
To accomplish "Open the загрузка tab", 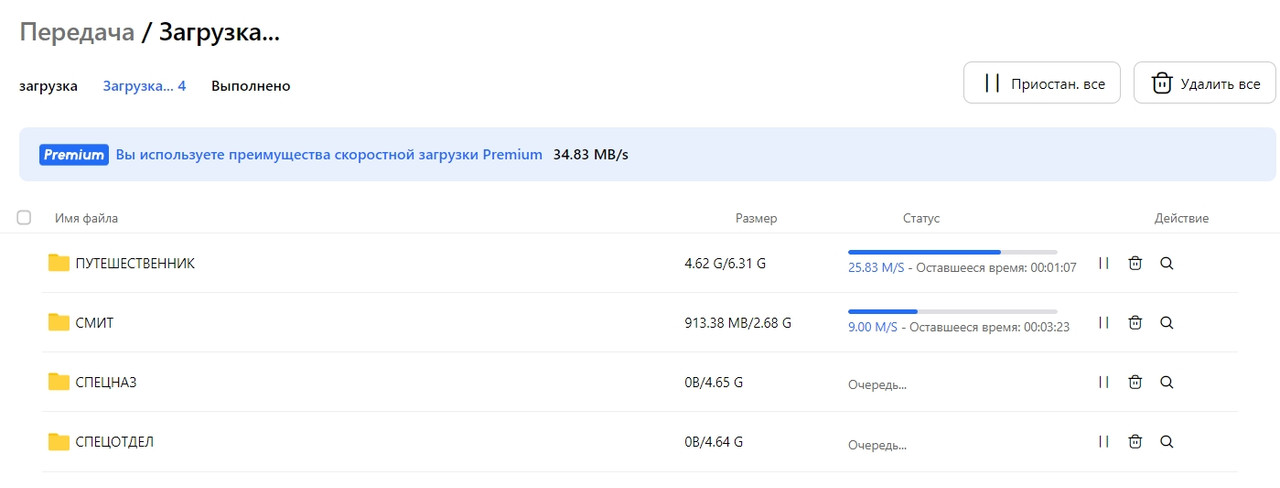I will [x=48, y=86].
